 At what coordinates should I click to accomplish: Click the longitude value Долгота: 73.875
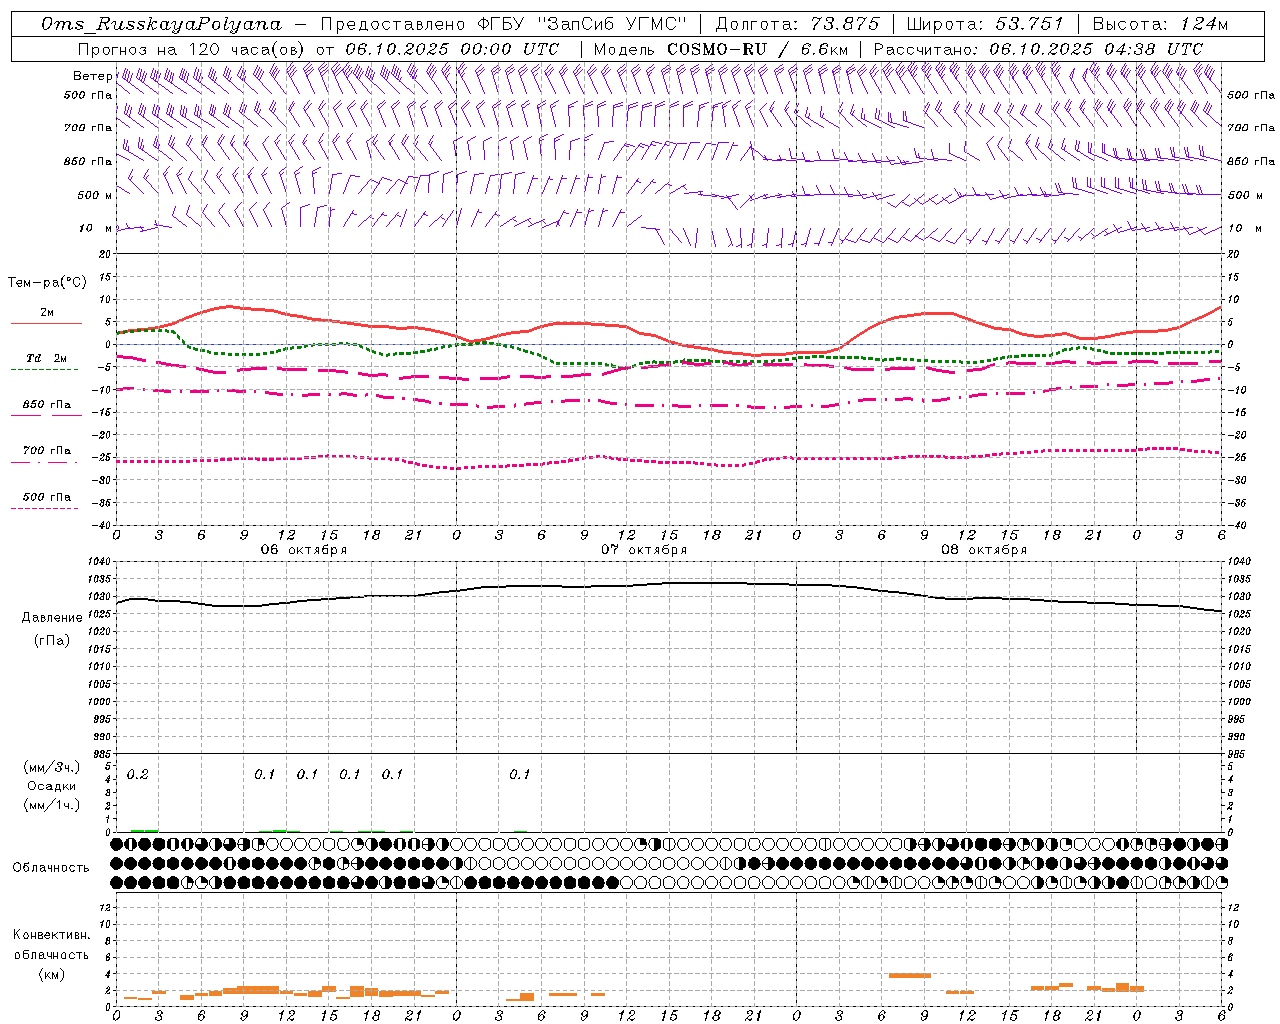click(798, 24)
